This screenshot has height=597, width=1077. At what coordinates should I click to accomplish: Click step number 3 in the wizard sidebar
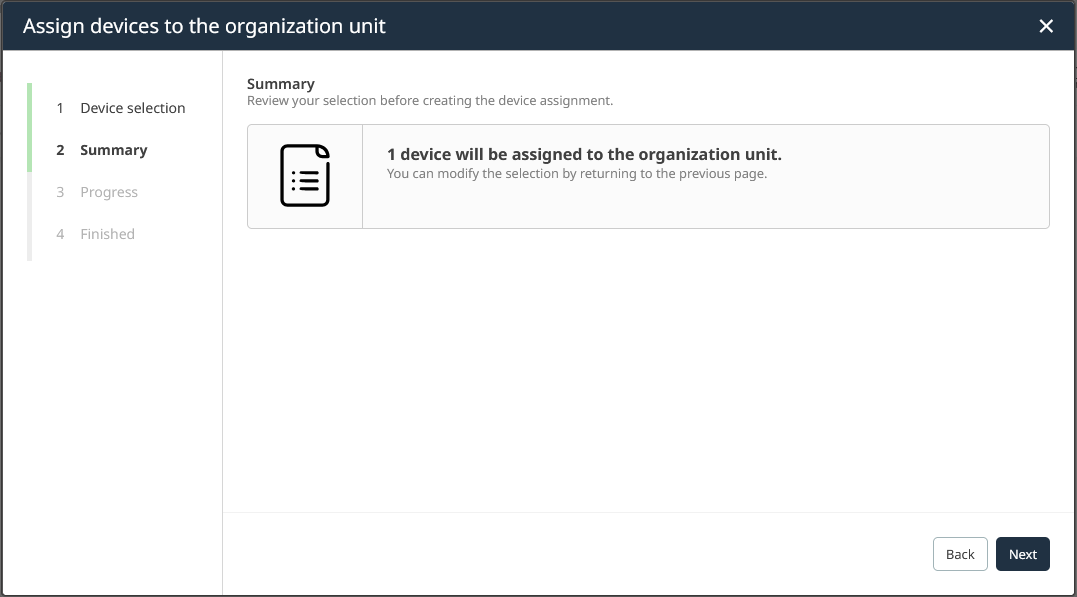click(x=61, y=192)
